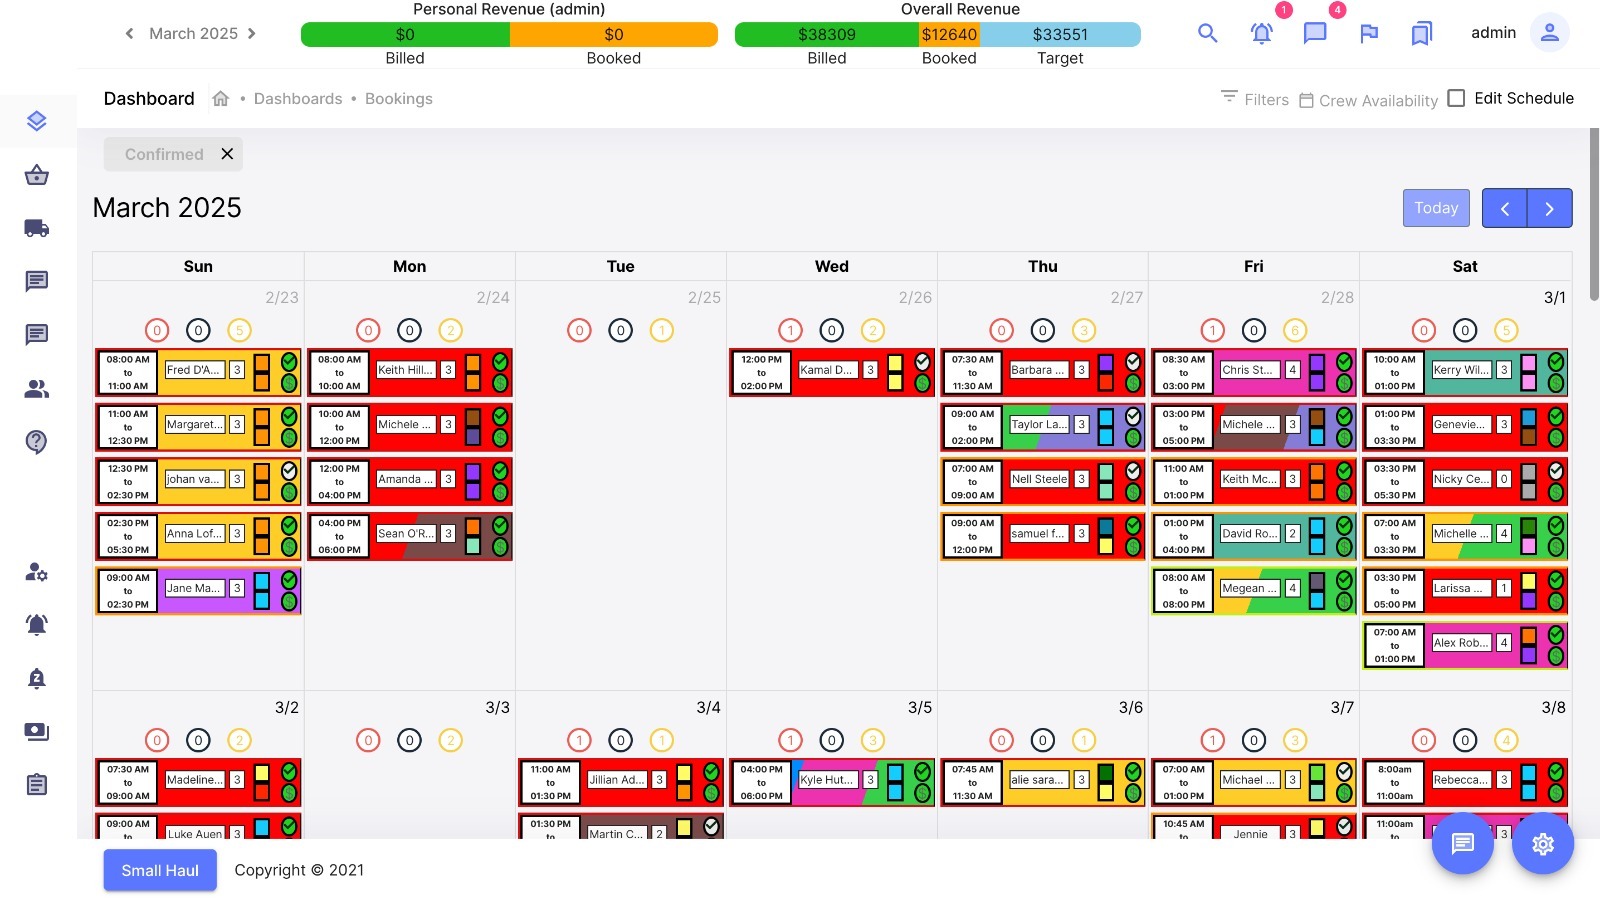Viewport: 1600px width, 900px height.
Task: Open chat messages icon in header
Action: pos(1315,33)
